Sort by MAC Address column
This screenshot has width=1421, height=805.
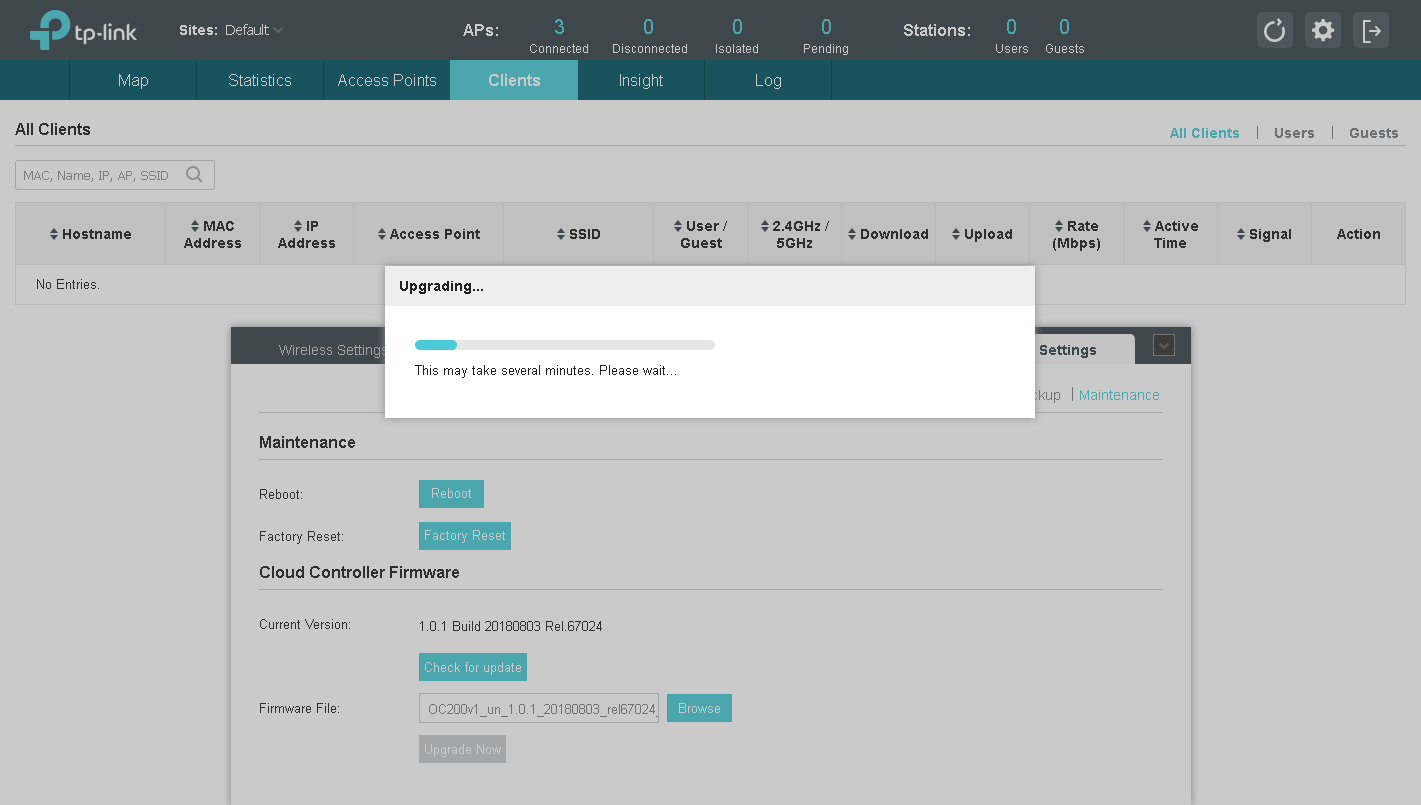[213, 234]
